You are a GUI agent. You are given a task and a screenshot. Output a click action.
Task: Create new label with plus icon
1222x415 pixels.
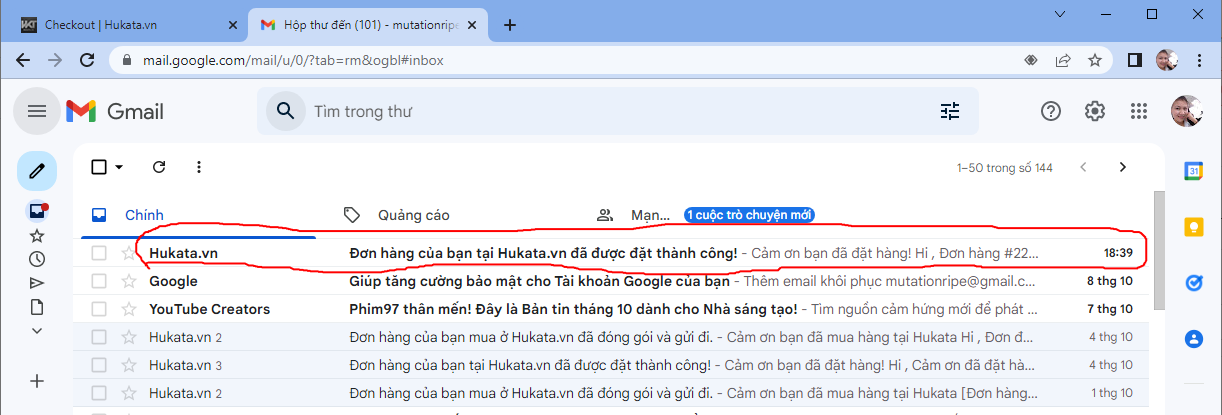tap(37, 381)
